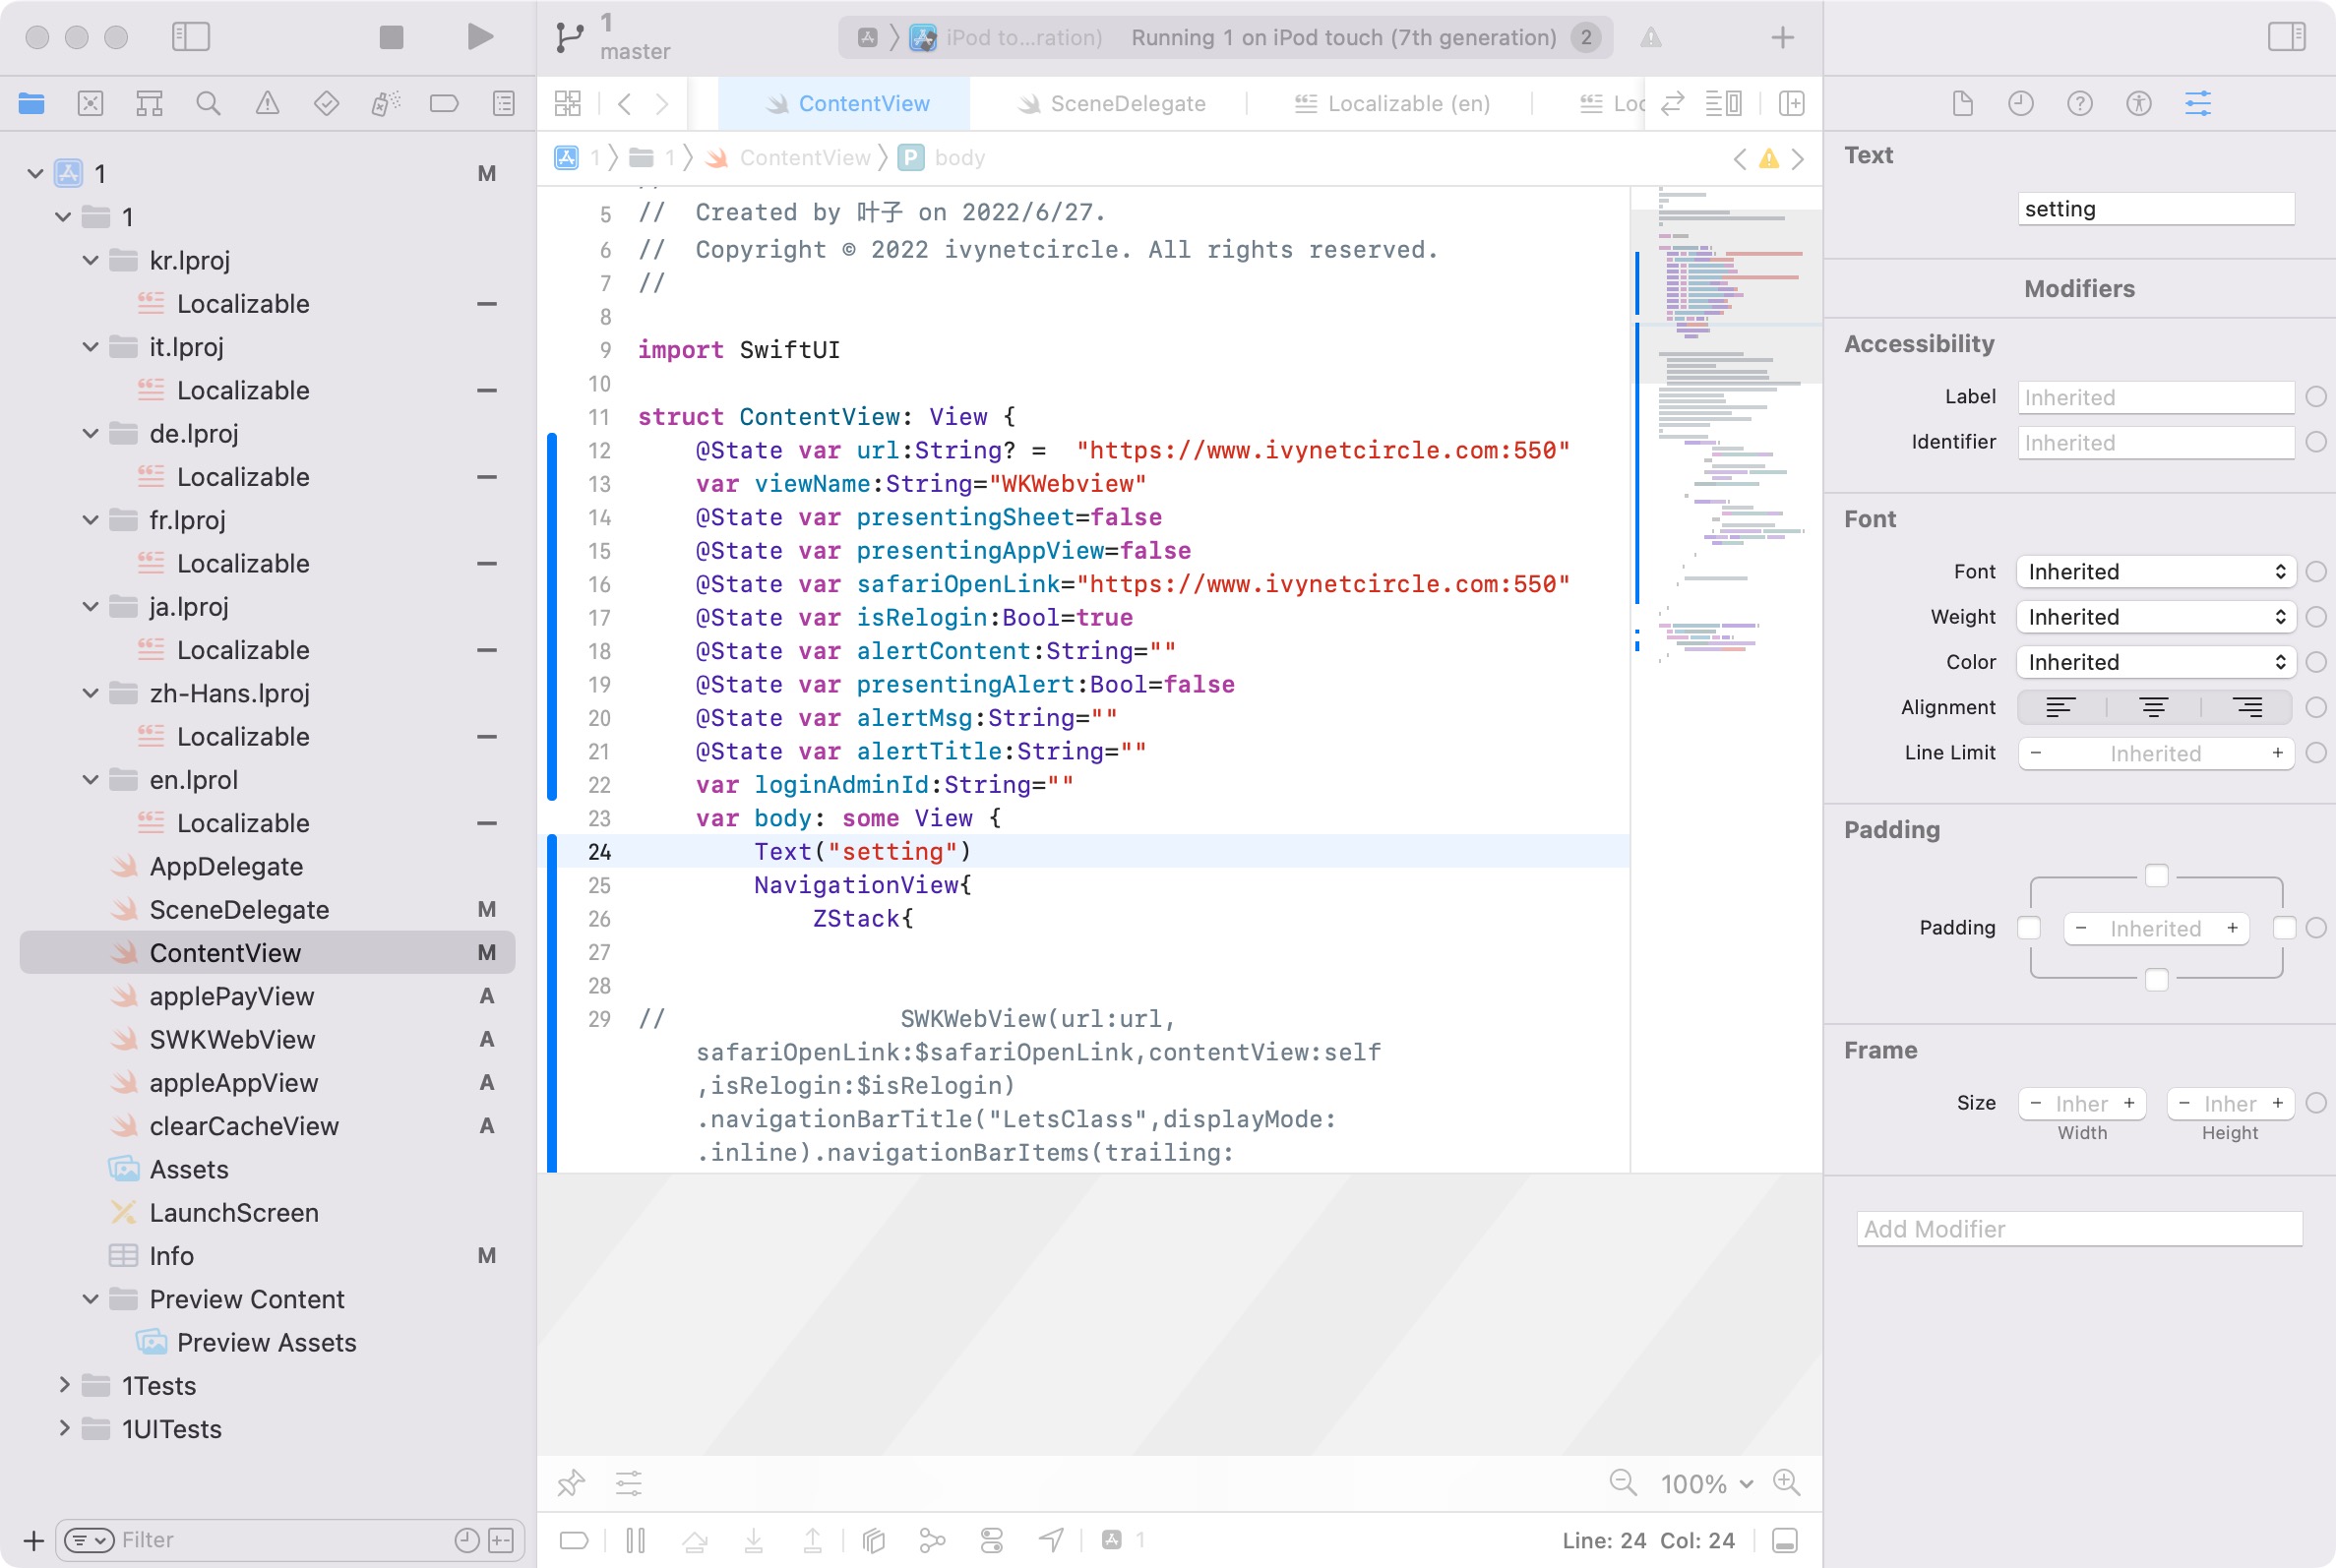This screenshot has height=1568, width=2336.
Task: Click the Add Modifier field
Action: click(x=2078, y=1228)
